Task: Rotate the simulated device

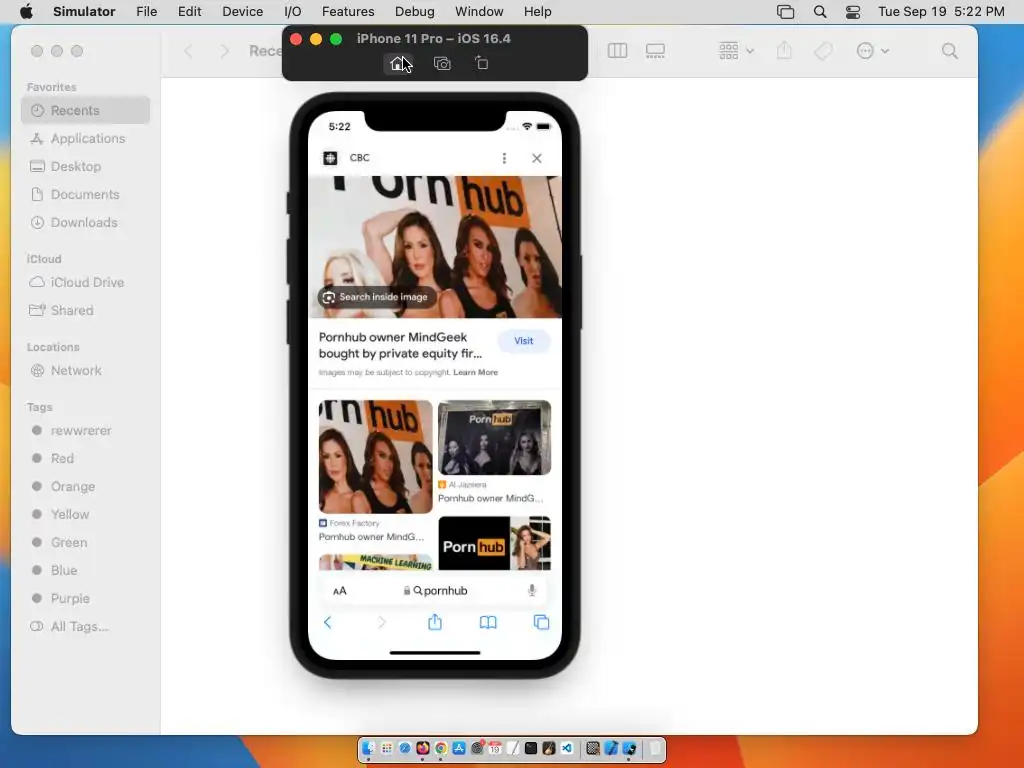Action: pyautogui.click(x=481, y=63)
